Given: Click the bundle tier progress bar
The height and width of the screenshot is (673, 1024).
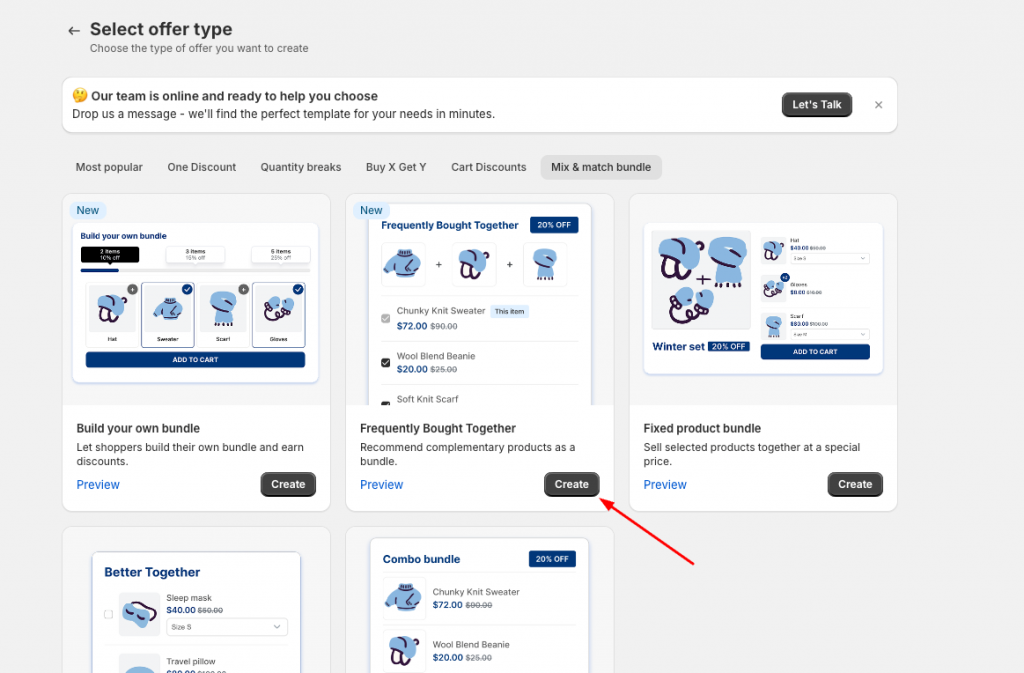Looking at the screenshot, I should (x=195, y=270).
